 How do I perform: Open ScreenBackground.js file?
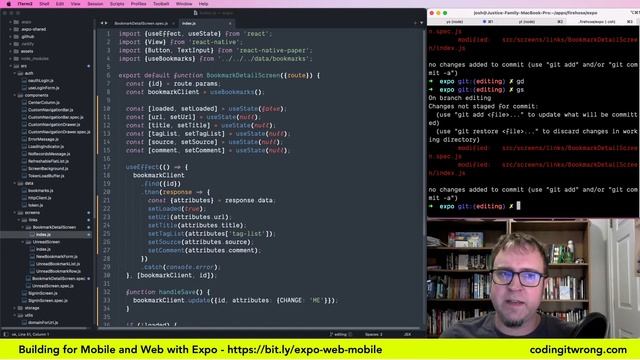click(x=48, y=169)
